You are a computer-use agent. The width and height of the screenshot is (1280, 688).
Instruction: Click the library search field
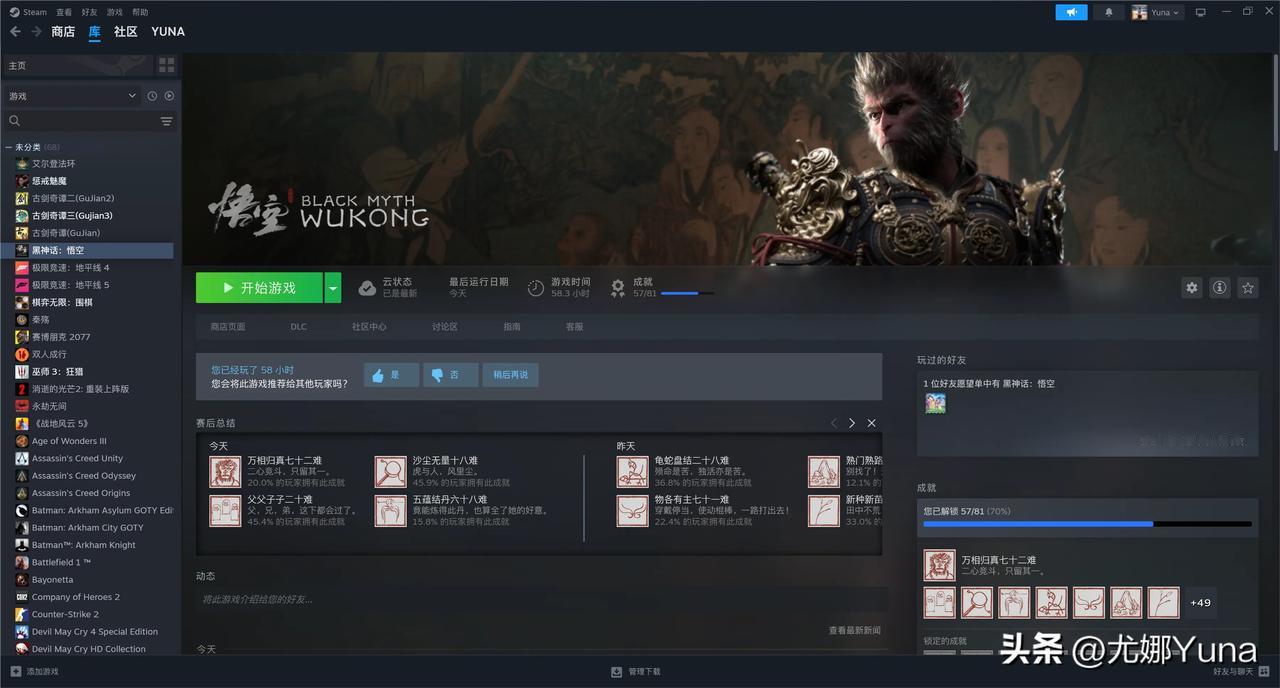[80, 121]
